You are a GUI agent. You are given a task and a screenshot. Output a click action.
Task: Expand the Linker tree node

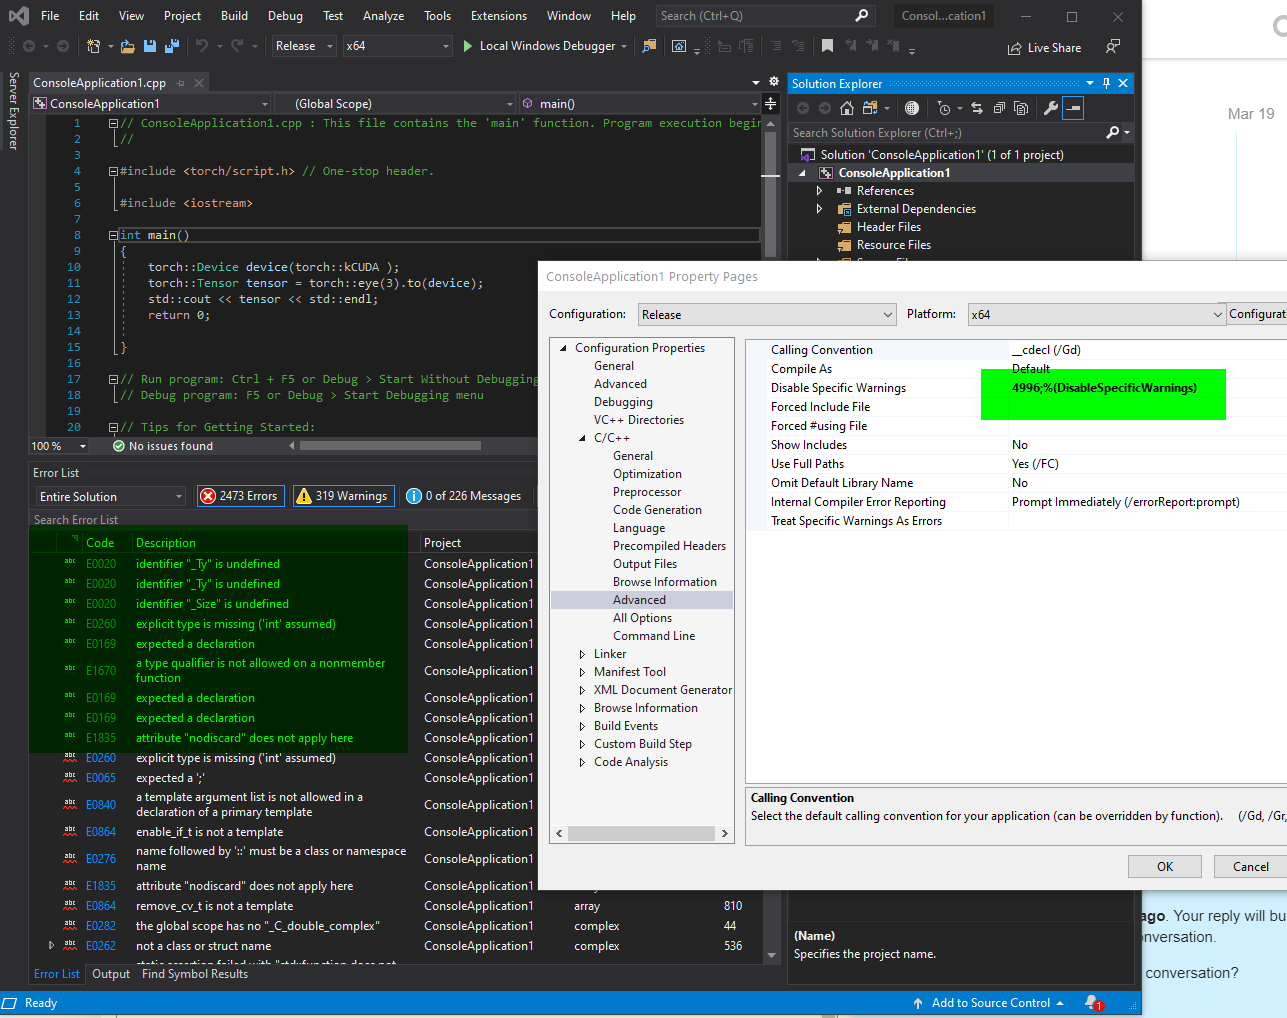pos(583,654)
